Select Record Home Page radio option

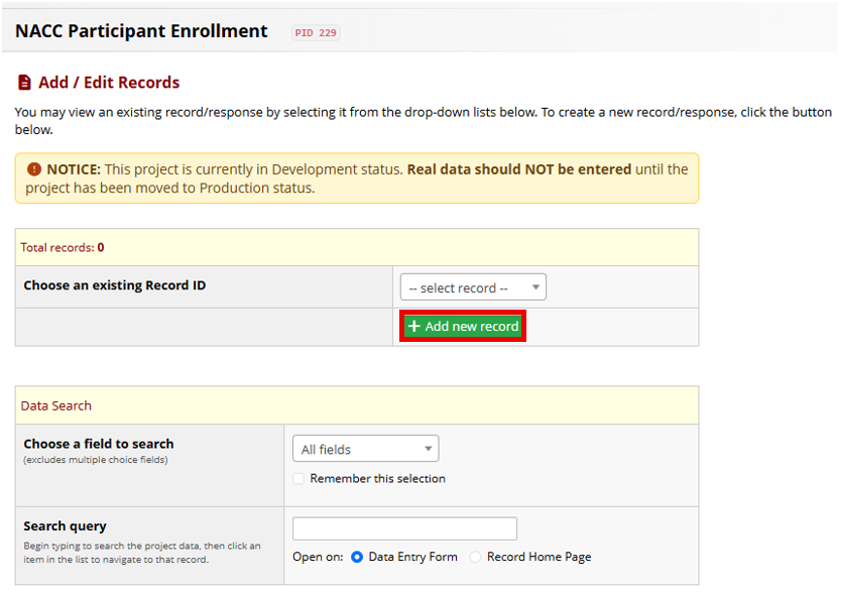475,557
